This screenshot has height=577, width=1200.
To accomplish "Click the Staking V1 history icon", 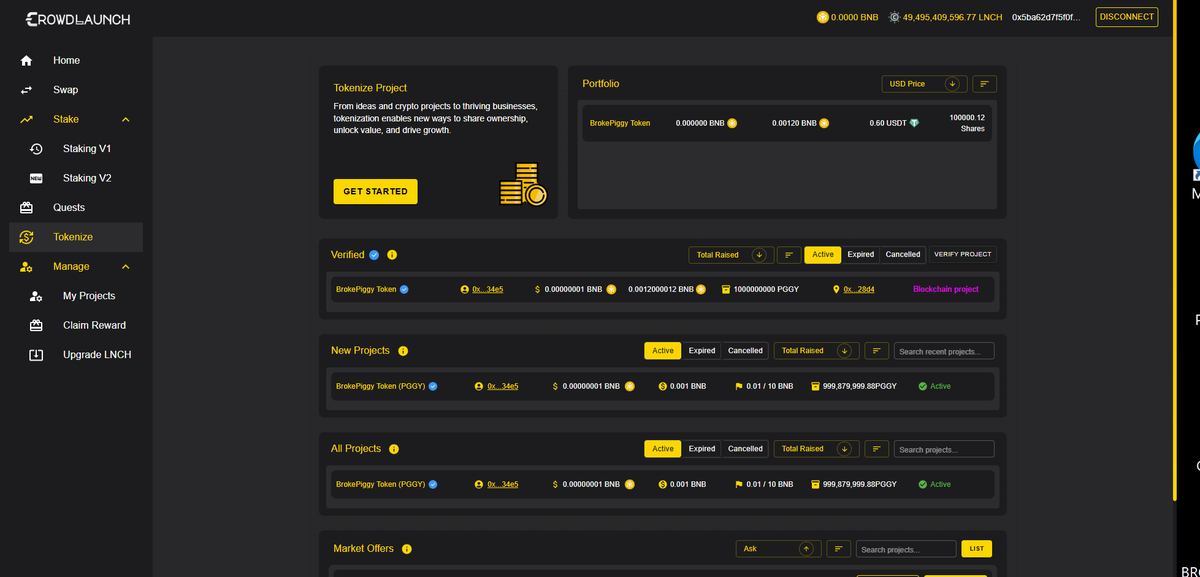I will click(x=36, y=149).
